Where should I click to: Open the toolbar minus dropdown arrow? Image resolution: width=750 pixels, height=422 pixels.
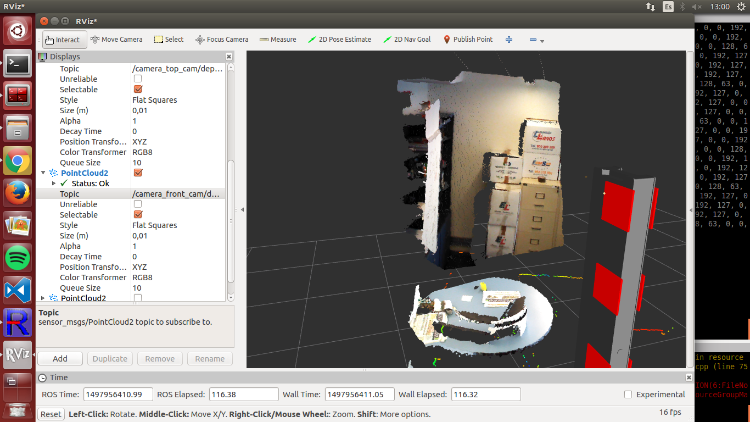tap(541, 40)
